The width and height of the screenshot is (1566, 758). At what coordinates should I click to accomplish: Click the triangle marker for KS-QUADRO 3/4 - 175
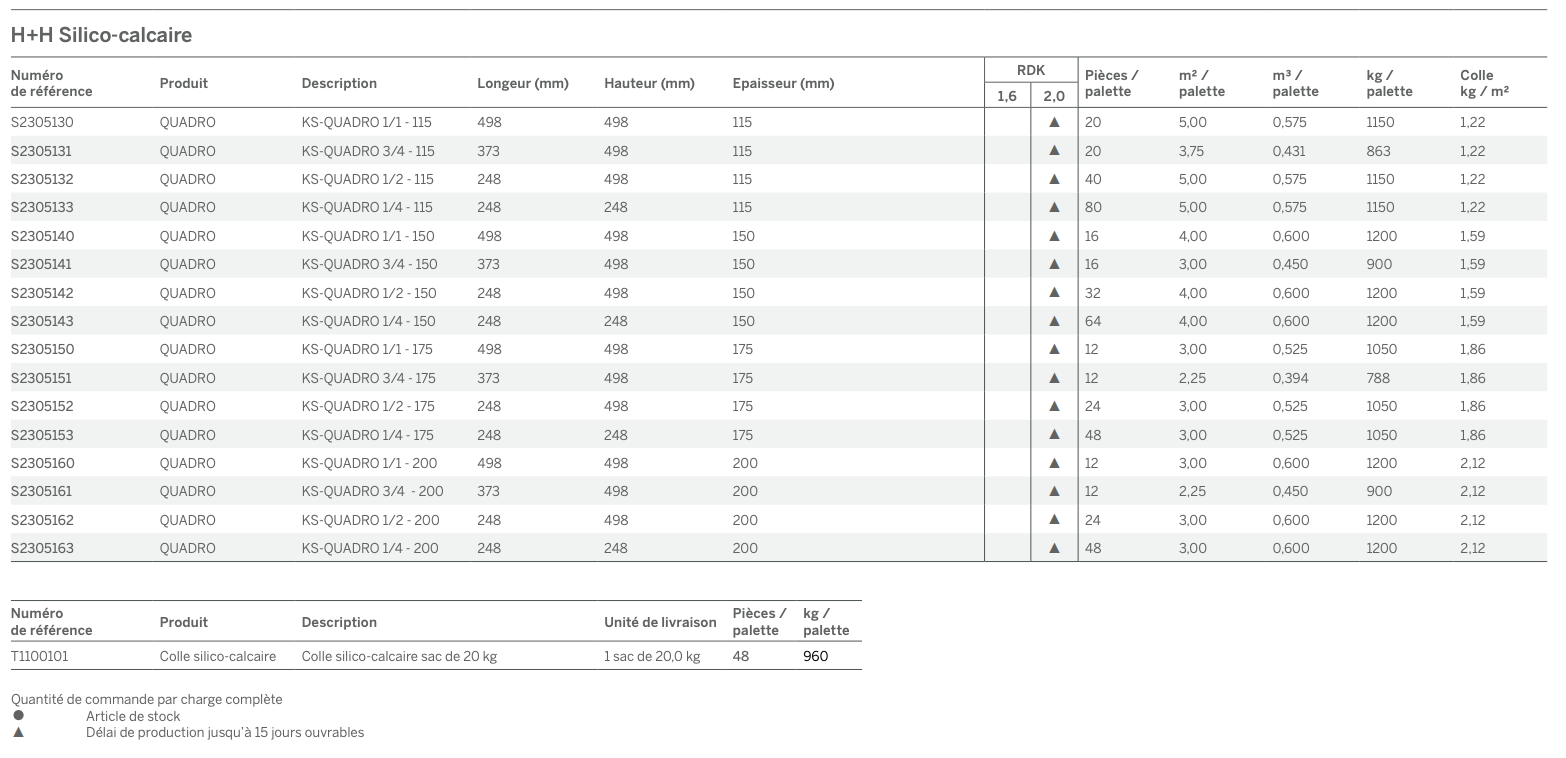pos(1053,378)
